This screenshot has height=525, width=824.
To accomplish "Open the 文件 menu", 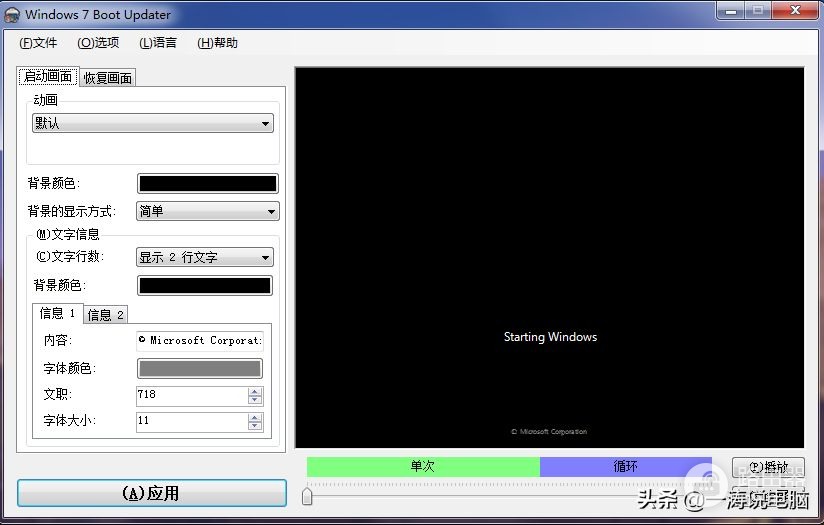I will point(38,43).
